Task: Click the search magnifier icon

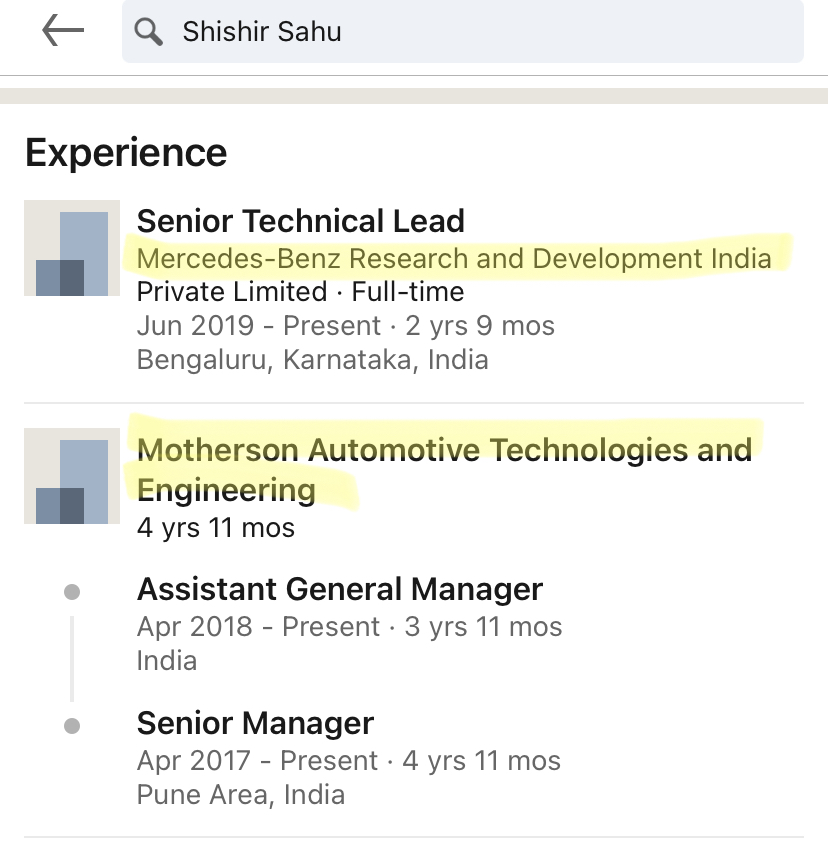Action: pos(149,32)
